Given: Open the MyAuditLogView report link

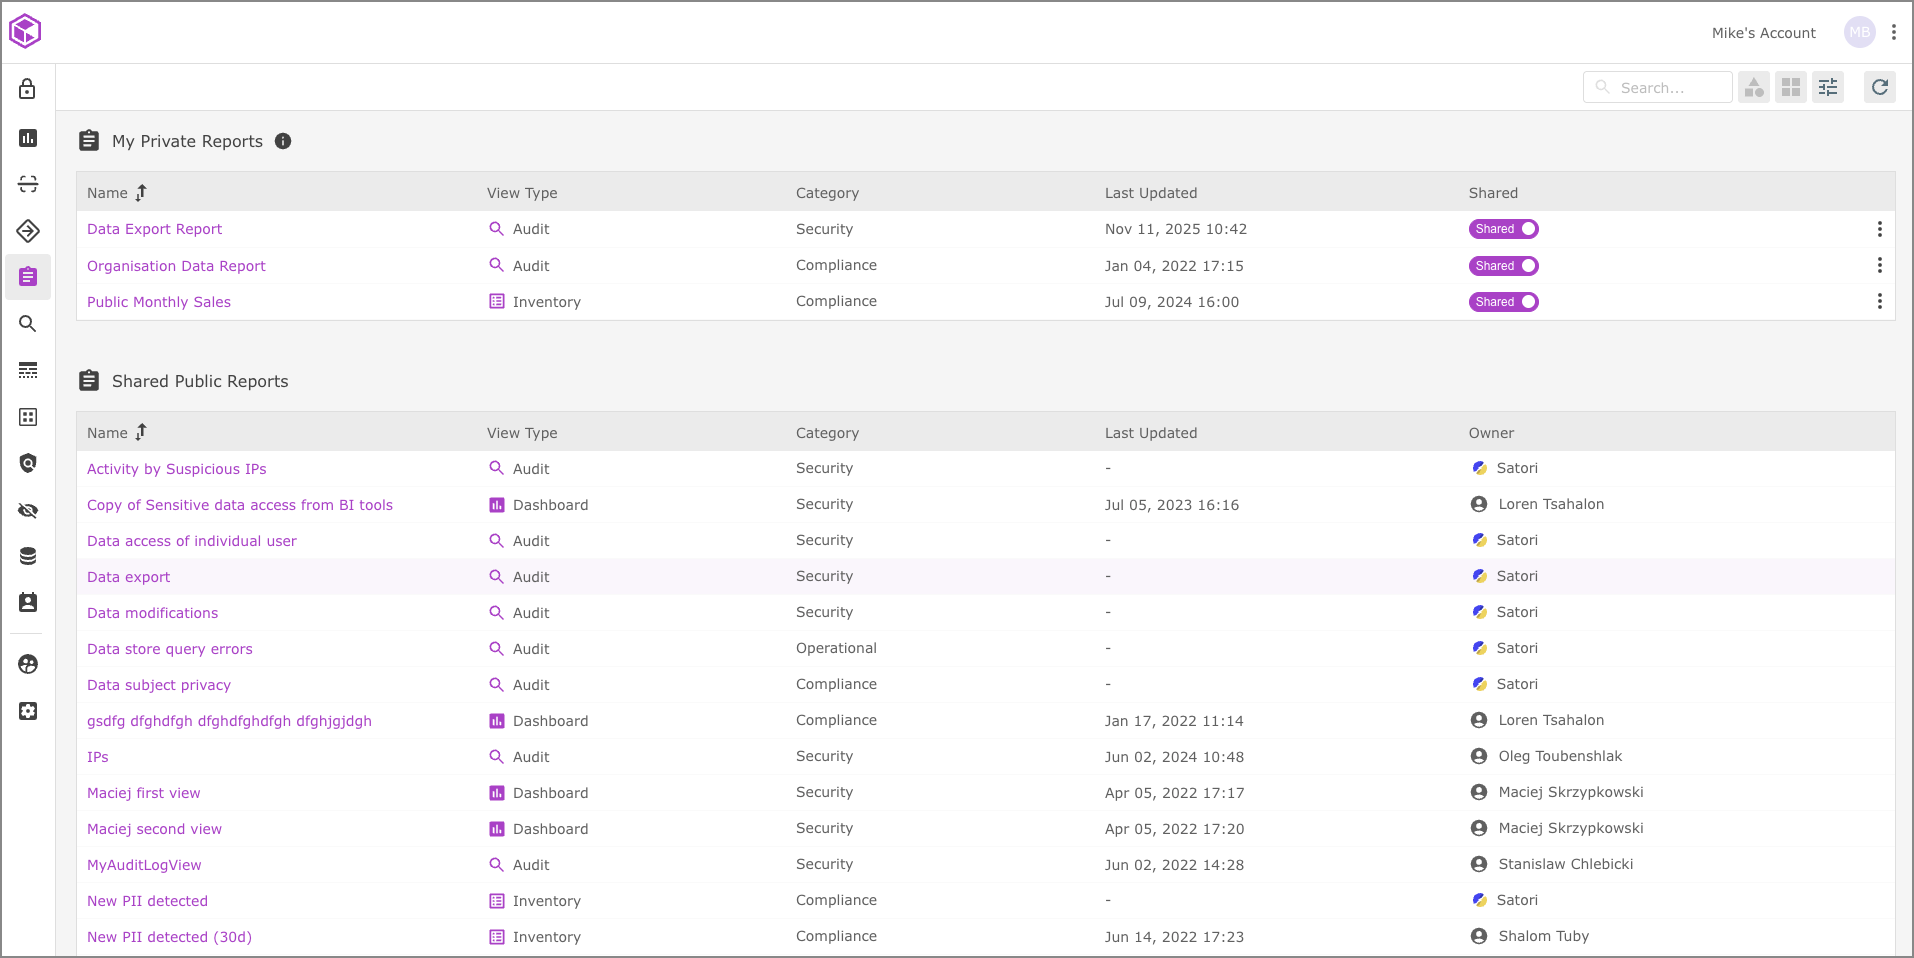Looking at the screenshot, I should tap(144, 865).
